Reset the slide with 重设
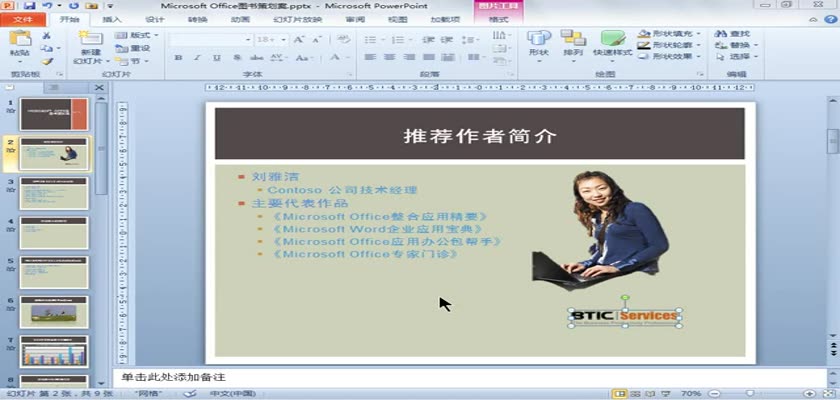Viewport: 840px width, 400px height. coord(132,48)
